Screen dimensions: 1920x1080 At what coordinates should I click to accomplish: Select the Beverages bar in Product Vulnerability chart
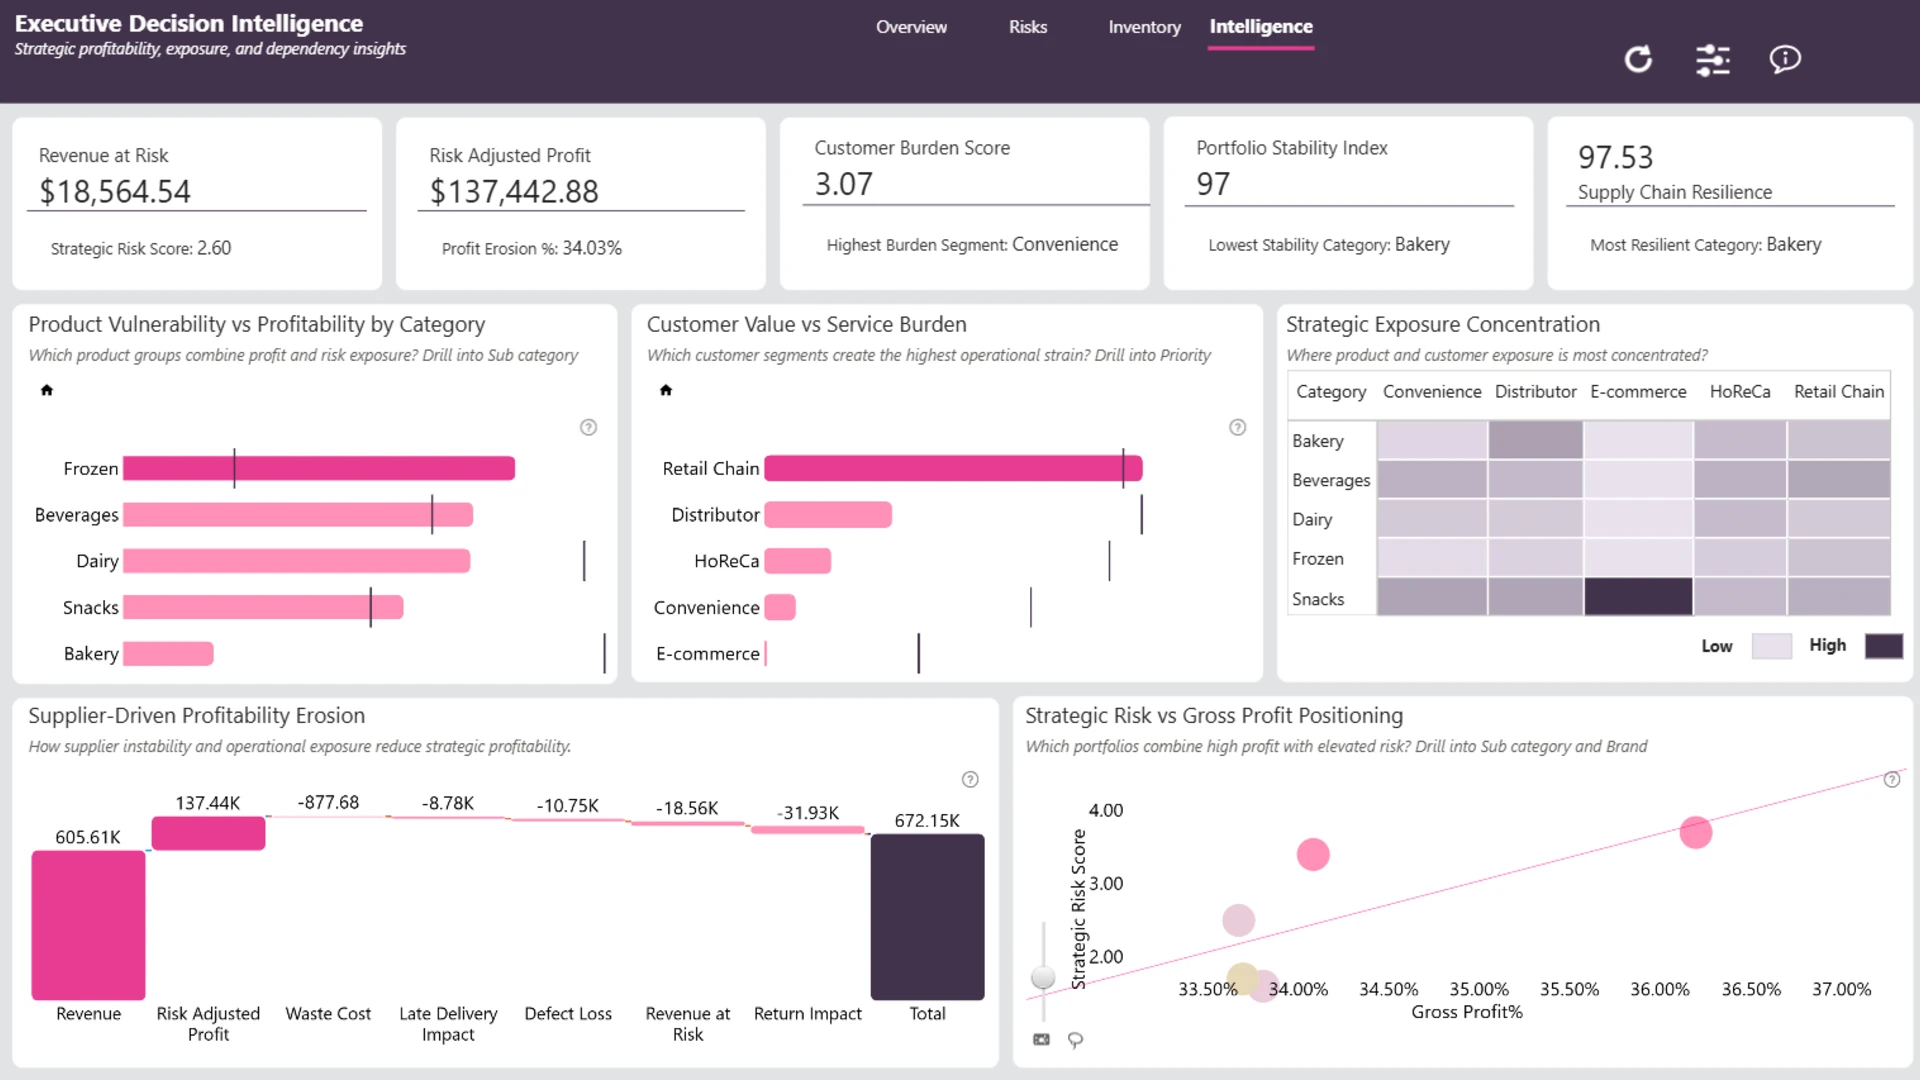coord(298,515)
